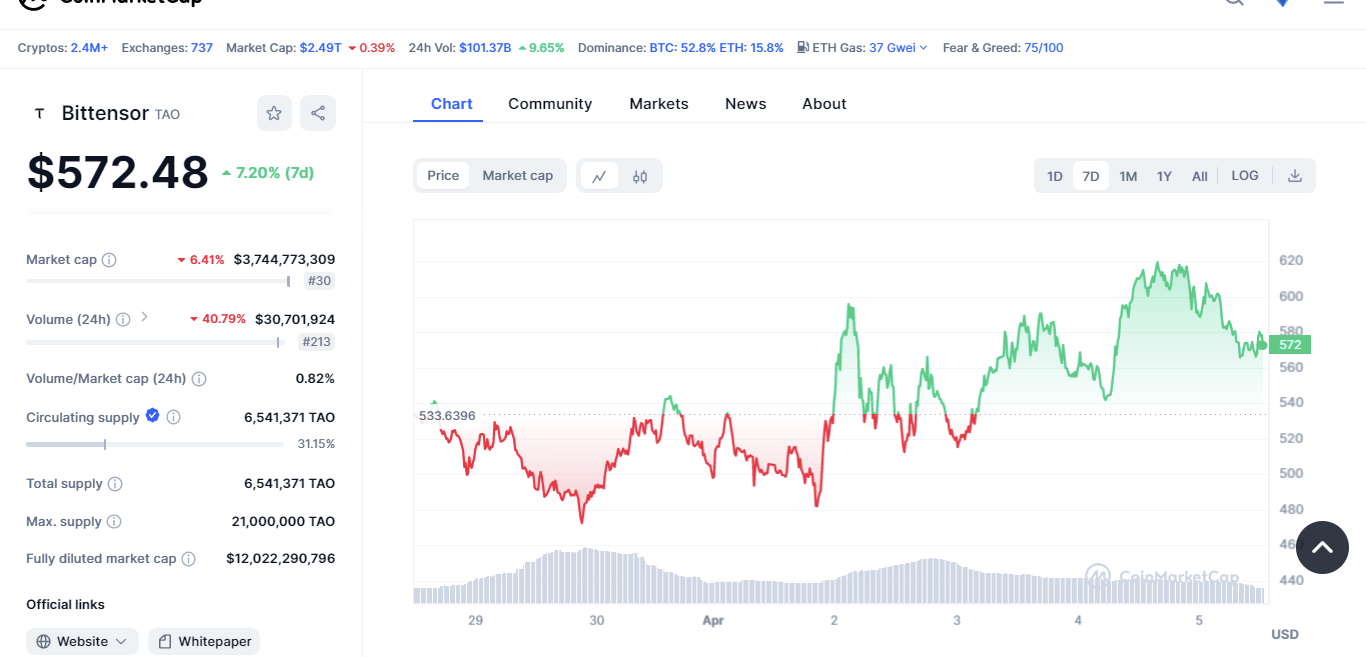Click the 0.82% Volume/Market cap value
The image size is (1366, 657).
click(x=315, y=379)
